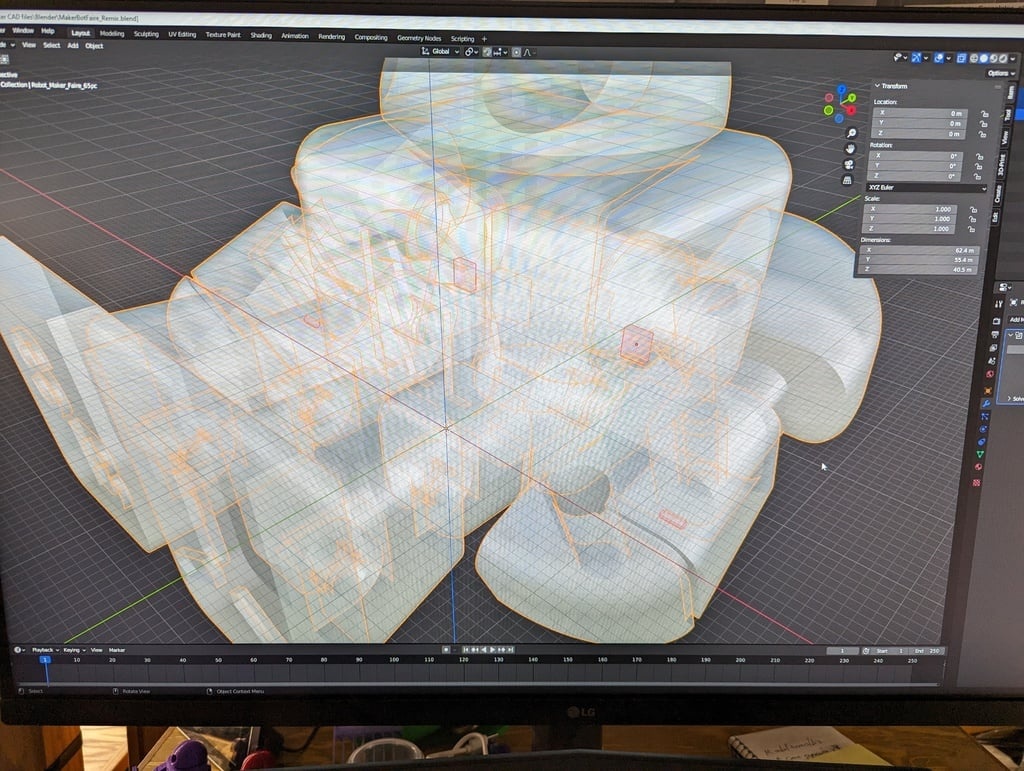Jump to the timeline end frame
The height and width of the screenshot is (771, 1024).
tap(511, 650)
